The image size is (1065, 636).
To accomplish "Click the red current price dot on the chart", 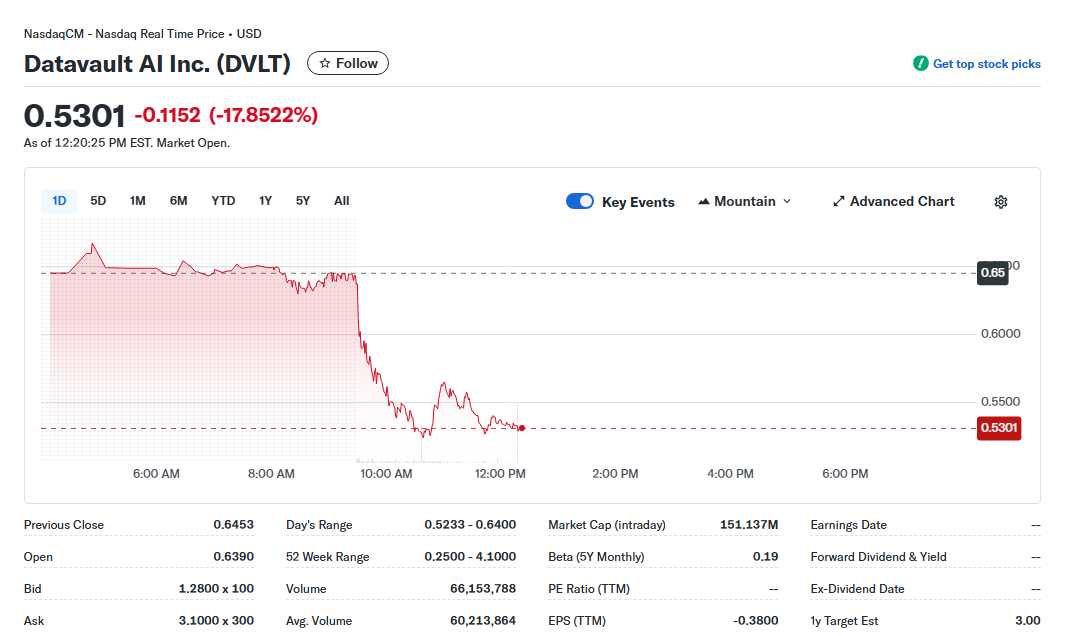I will (x=521, y=428).
